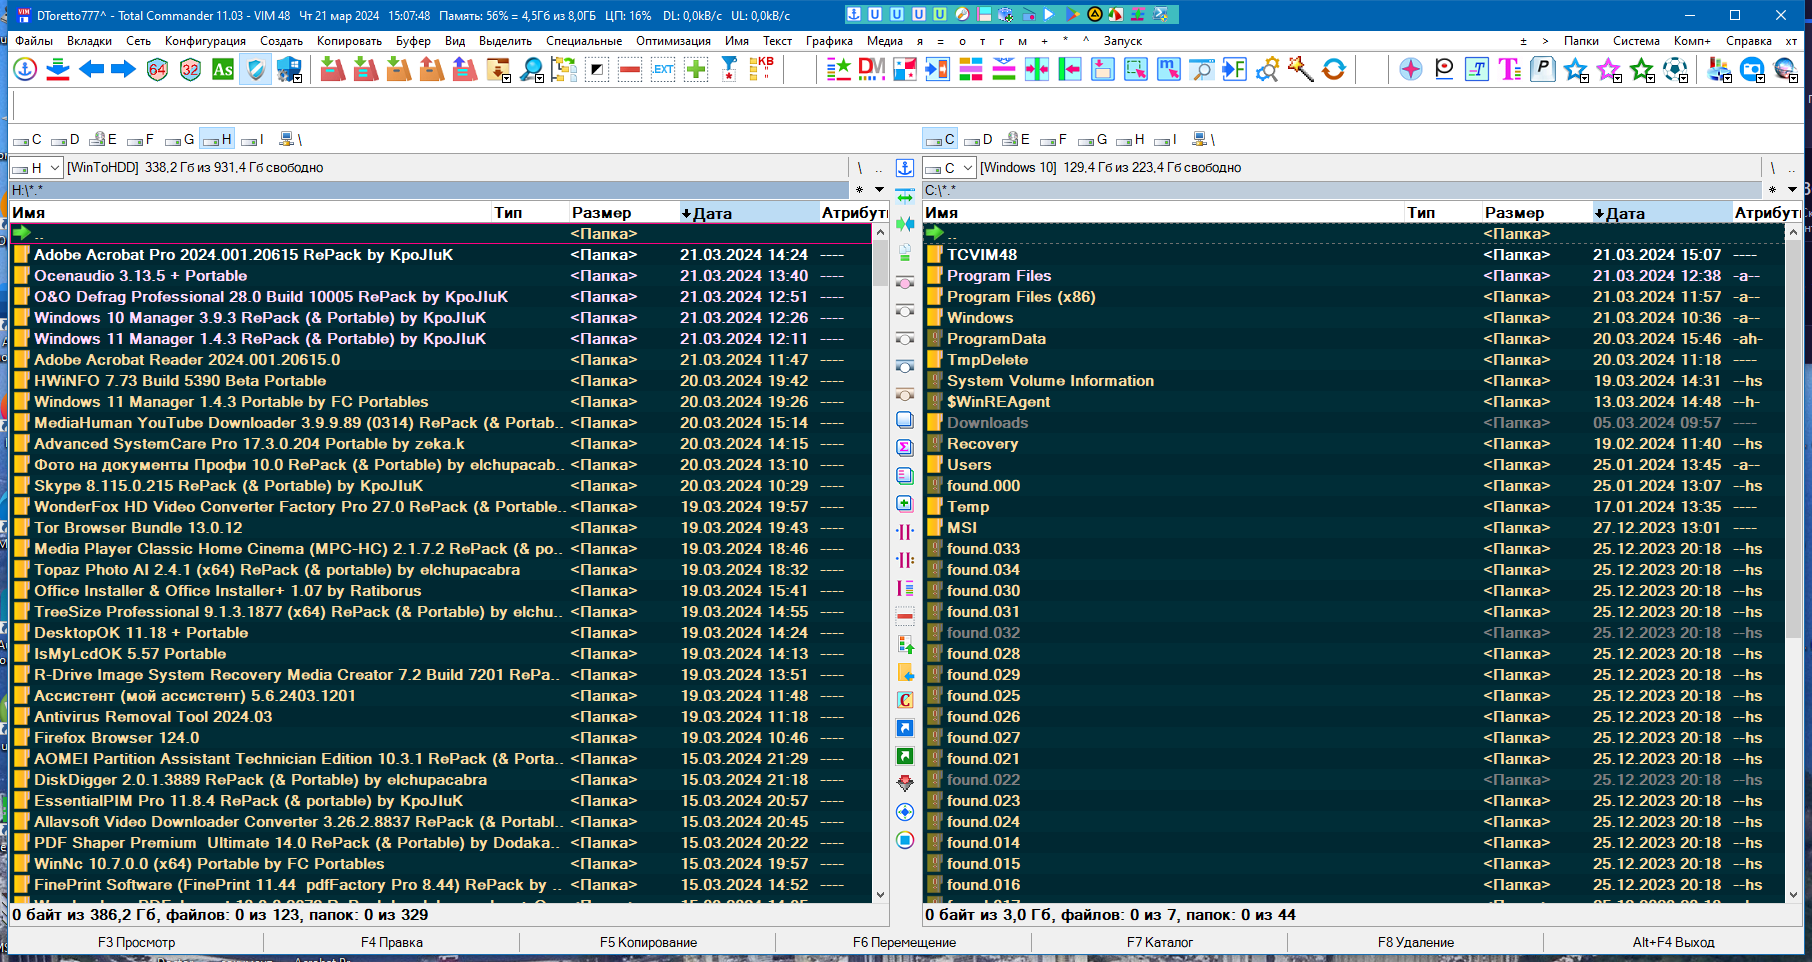The image size is (1812, 962).
Task: Open the magnifier search tool
Action: coord(531,69)
